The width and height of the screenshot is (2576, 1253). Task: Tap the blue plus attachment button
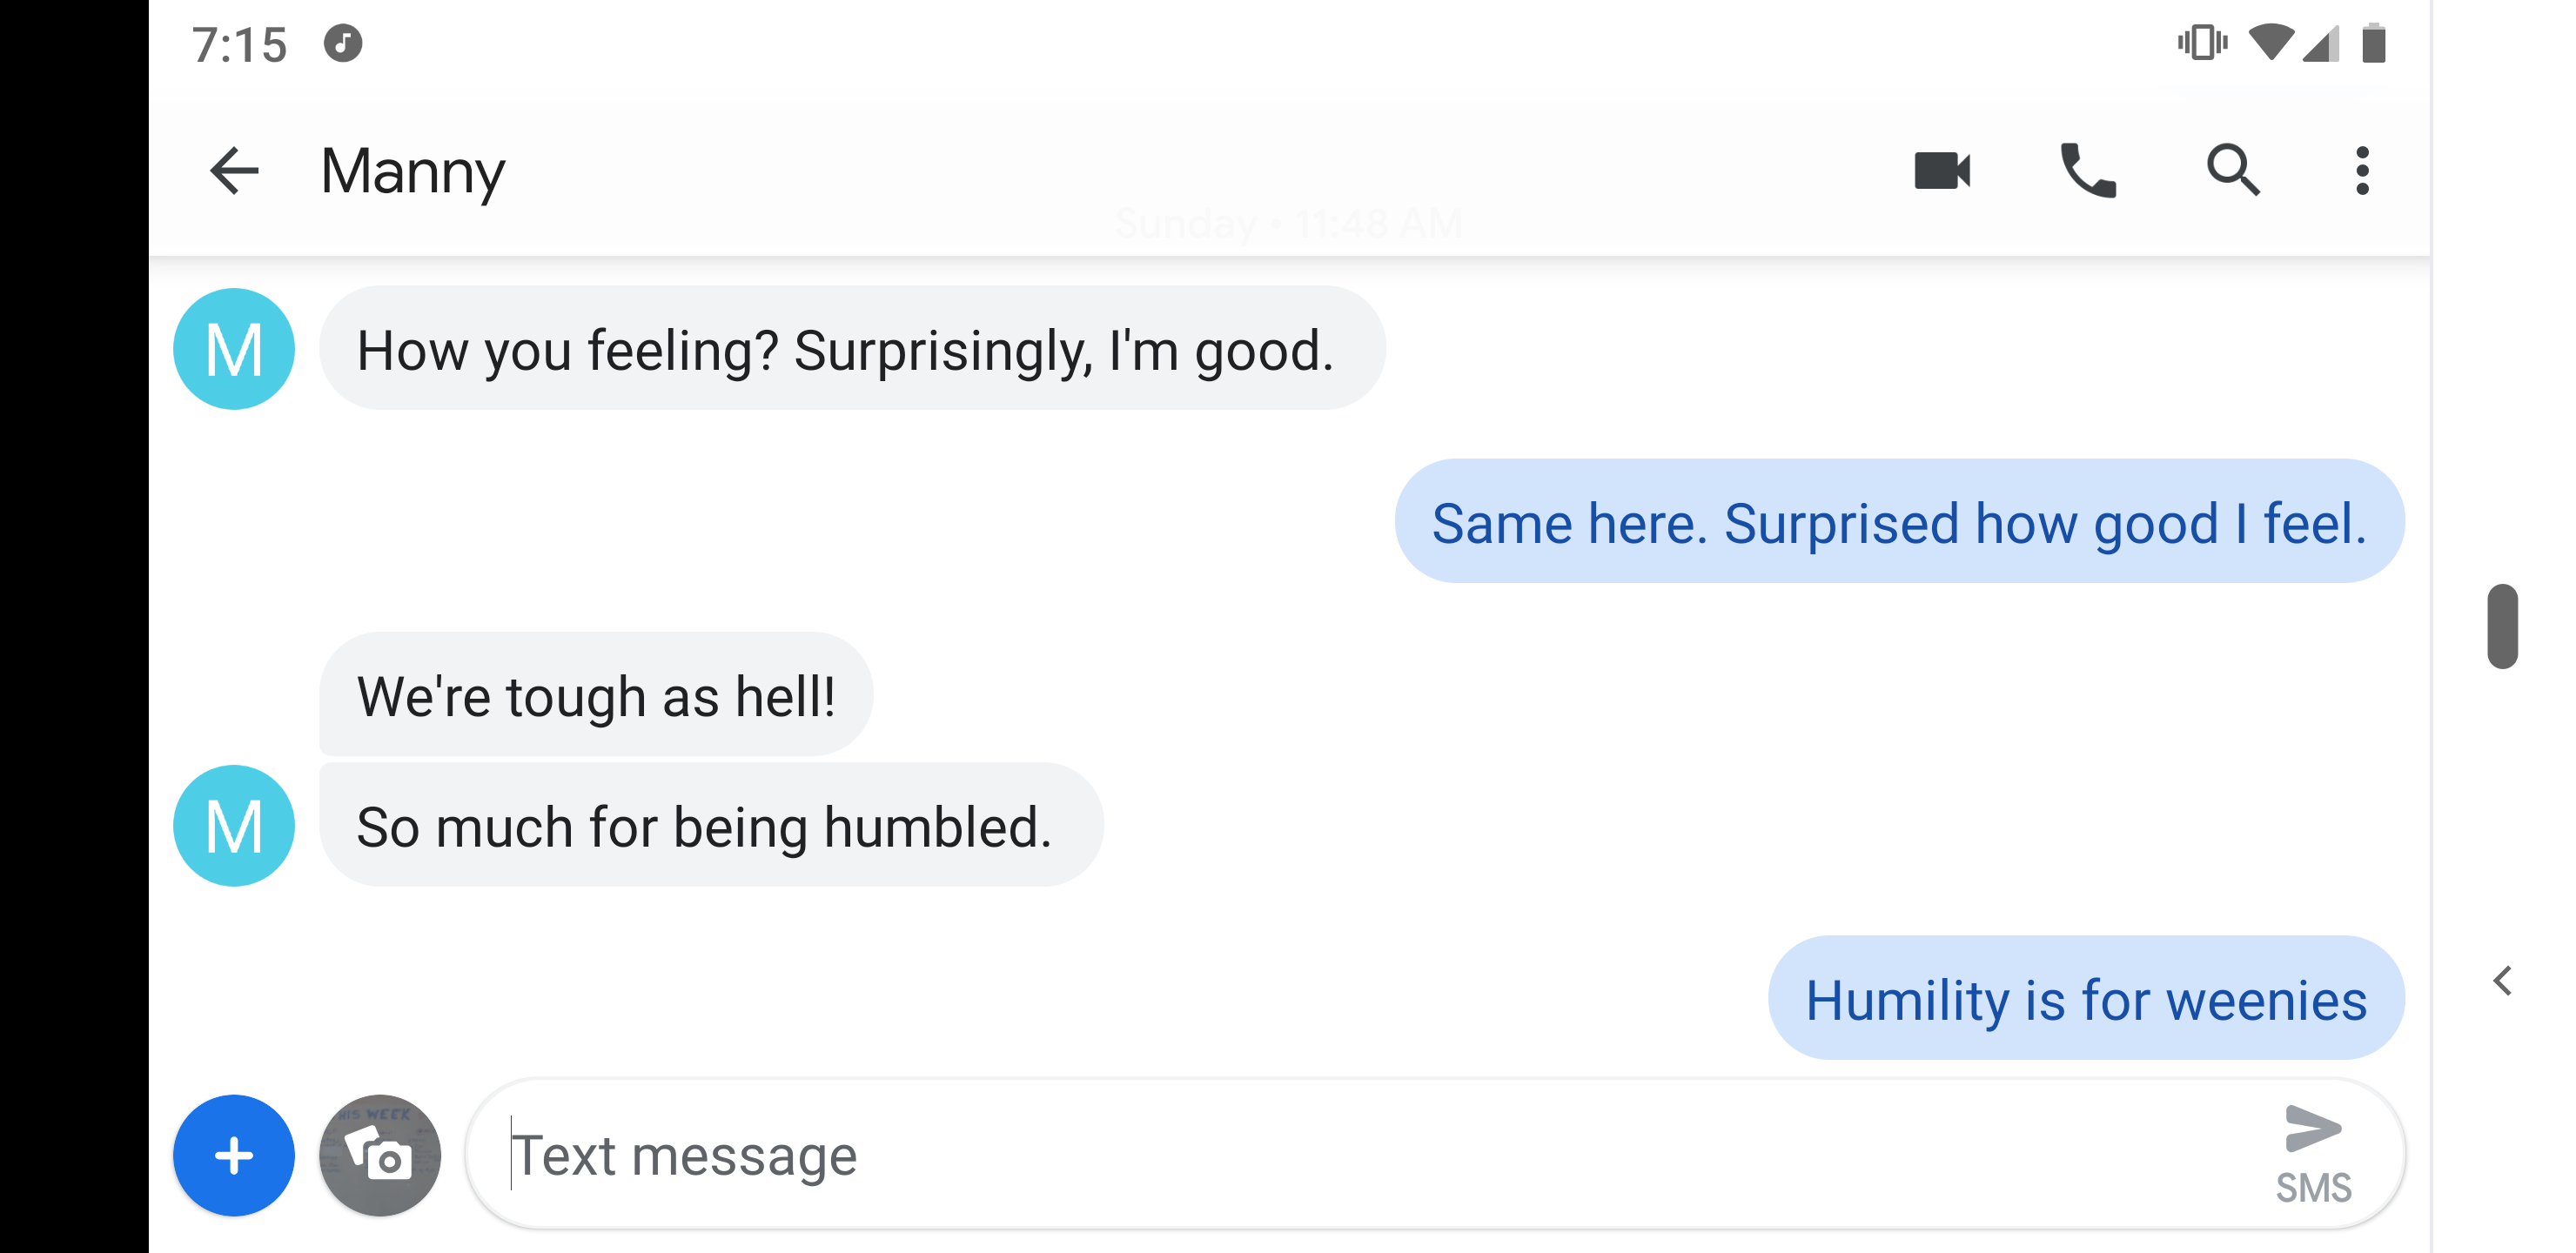coord(234,1155)
